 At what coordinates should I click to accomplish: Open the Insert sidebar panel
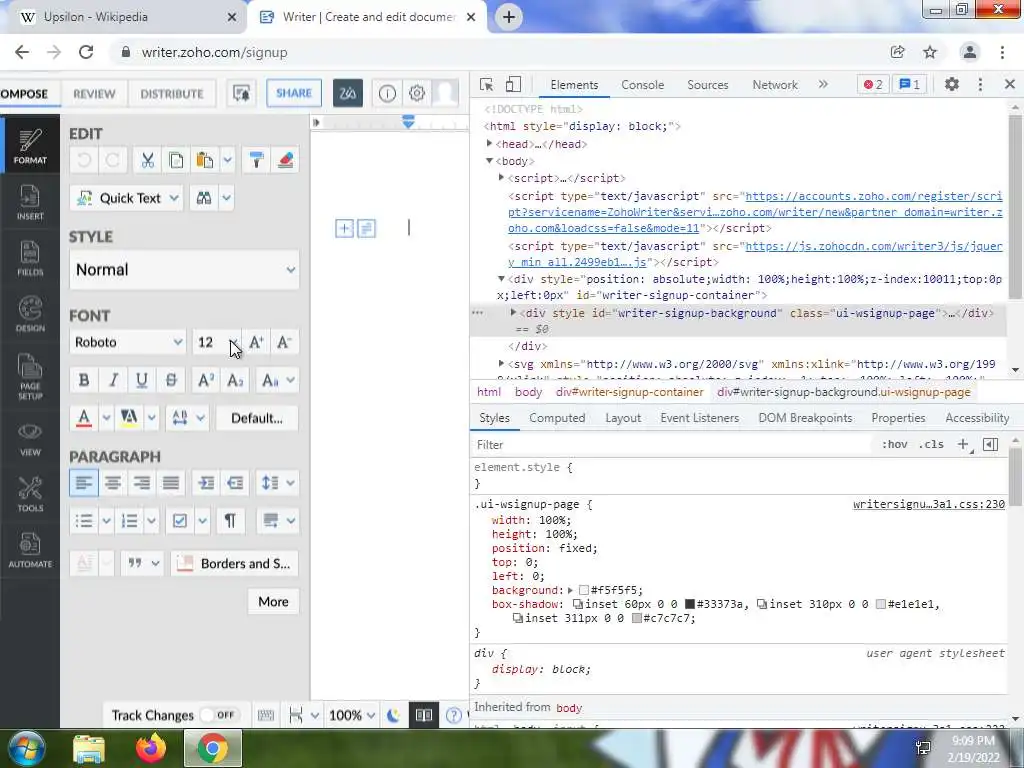tap(30, 202)
